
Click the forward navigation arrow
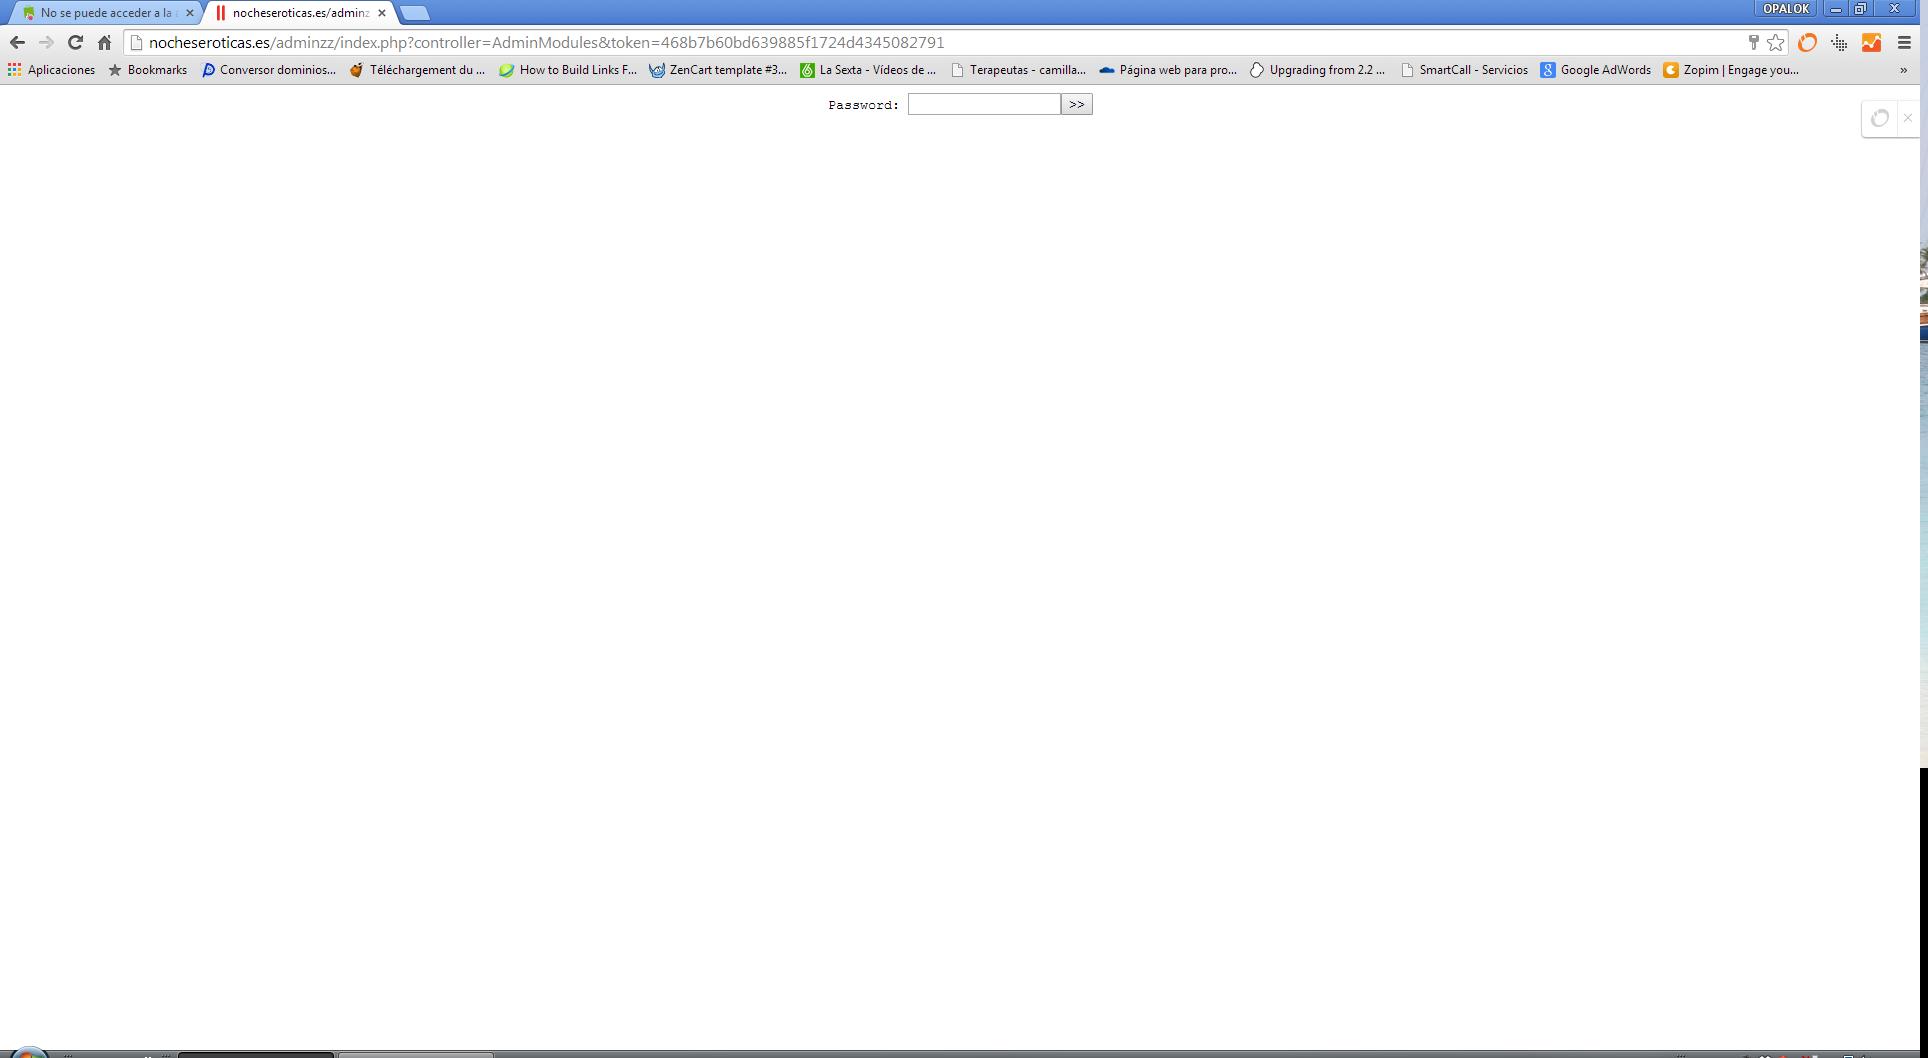point(46,43)
